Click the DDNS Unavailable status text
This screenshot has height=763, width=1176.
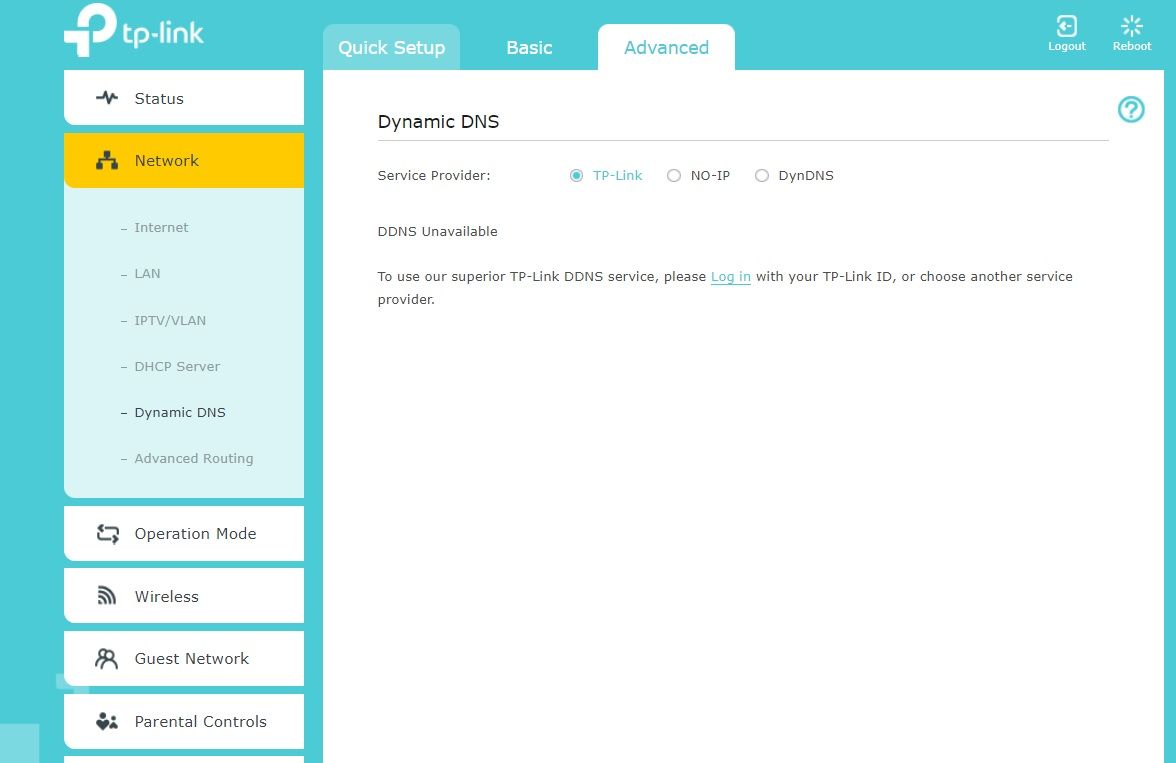click(437, 231)
